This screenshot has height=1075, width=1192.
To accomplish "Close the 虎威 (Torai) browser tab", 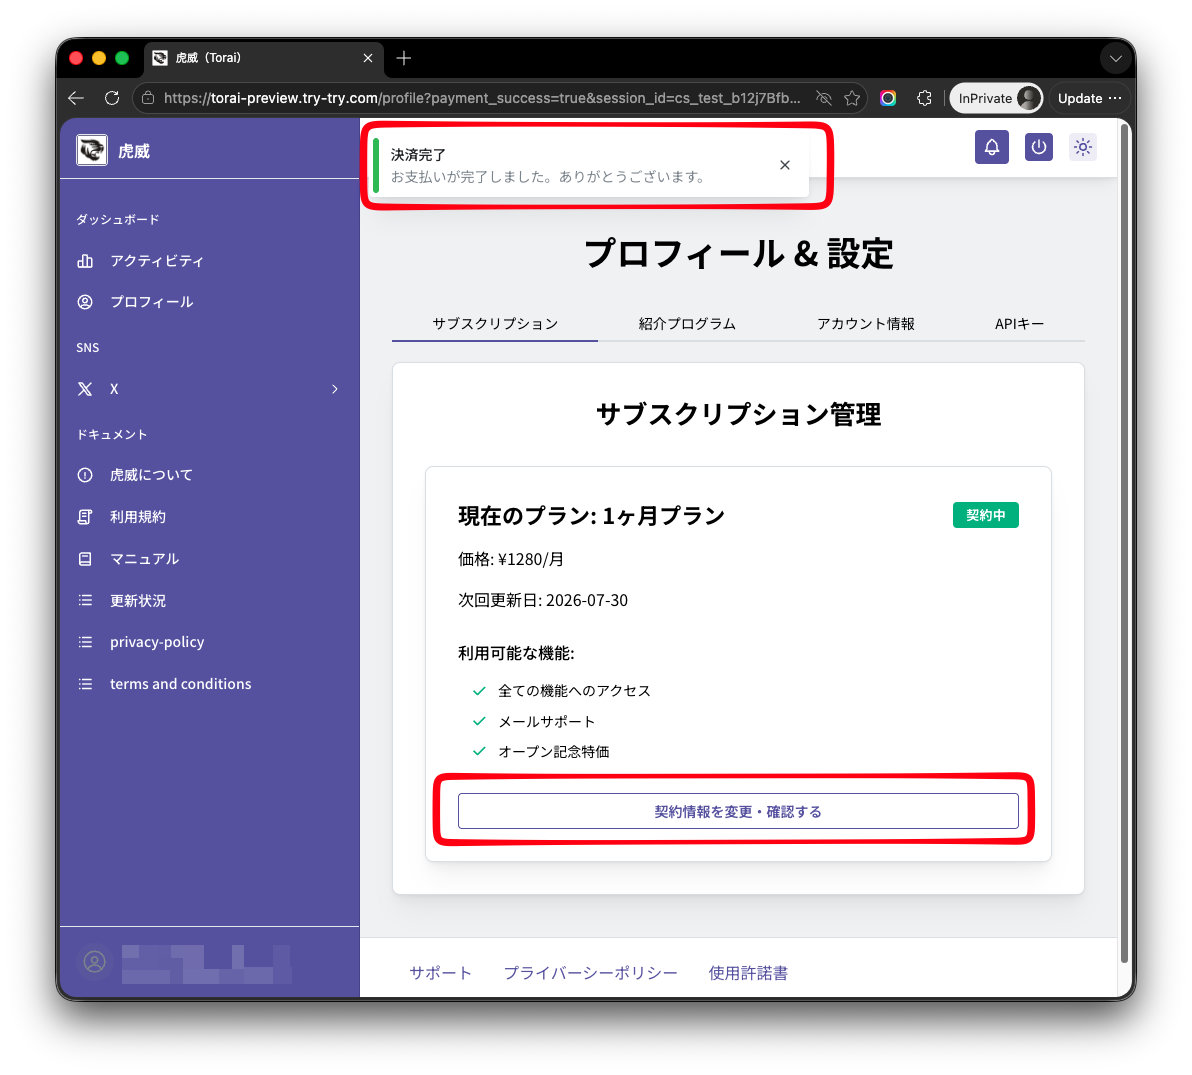I will pos(368,58).
